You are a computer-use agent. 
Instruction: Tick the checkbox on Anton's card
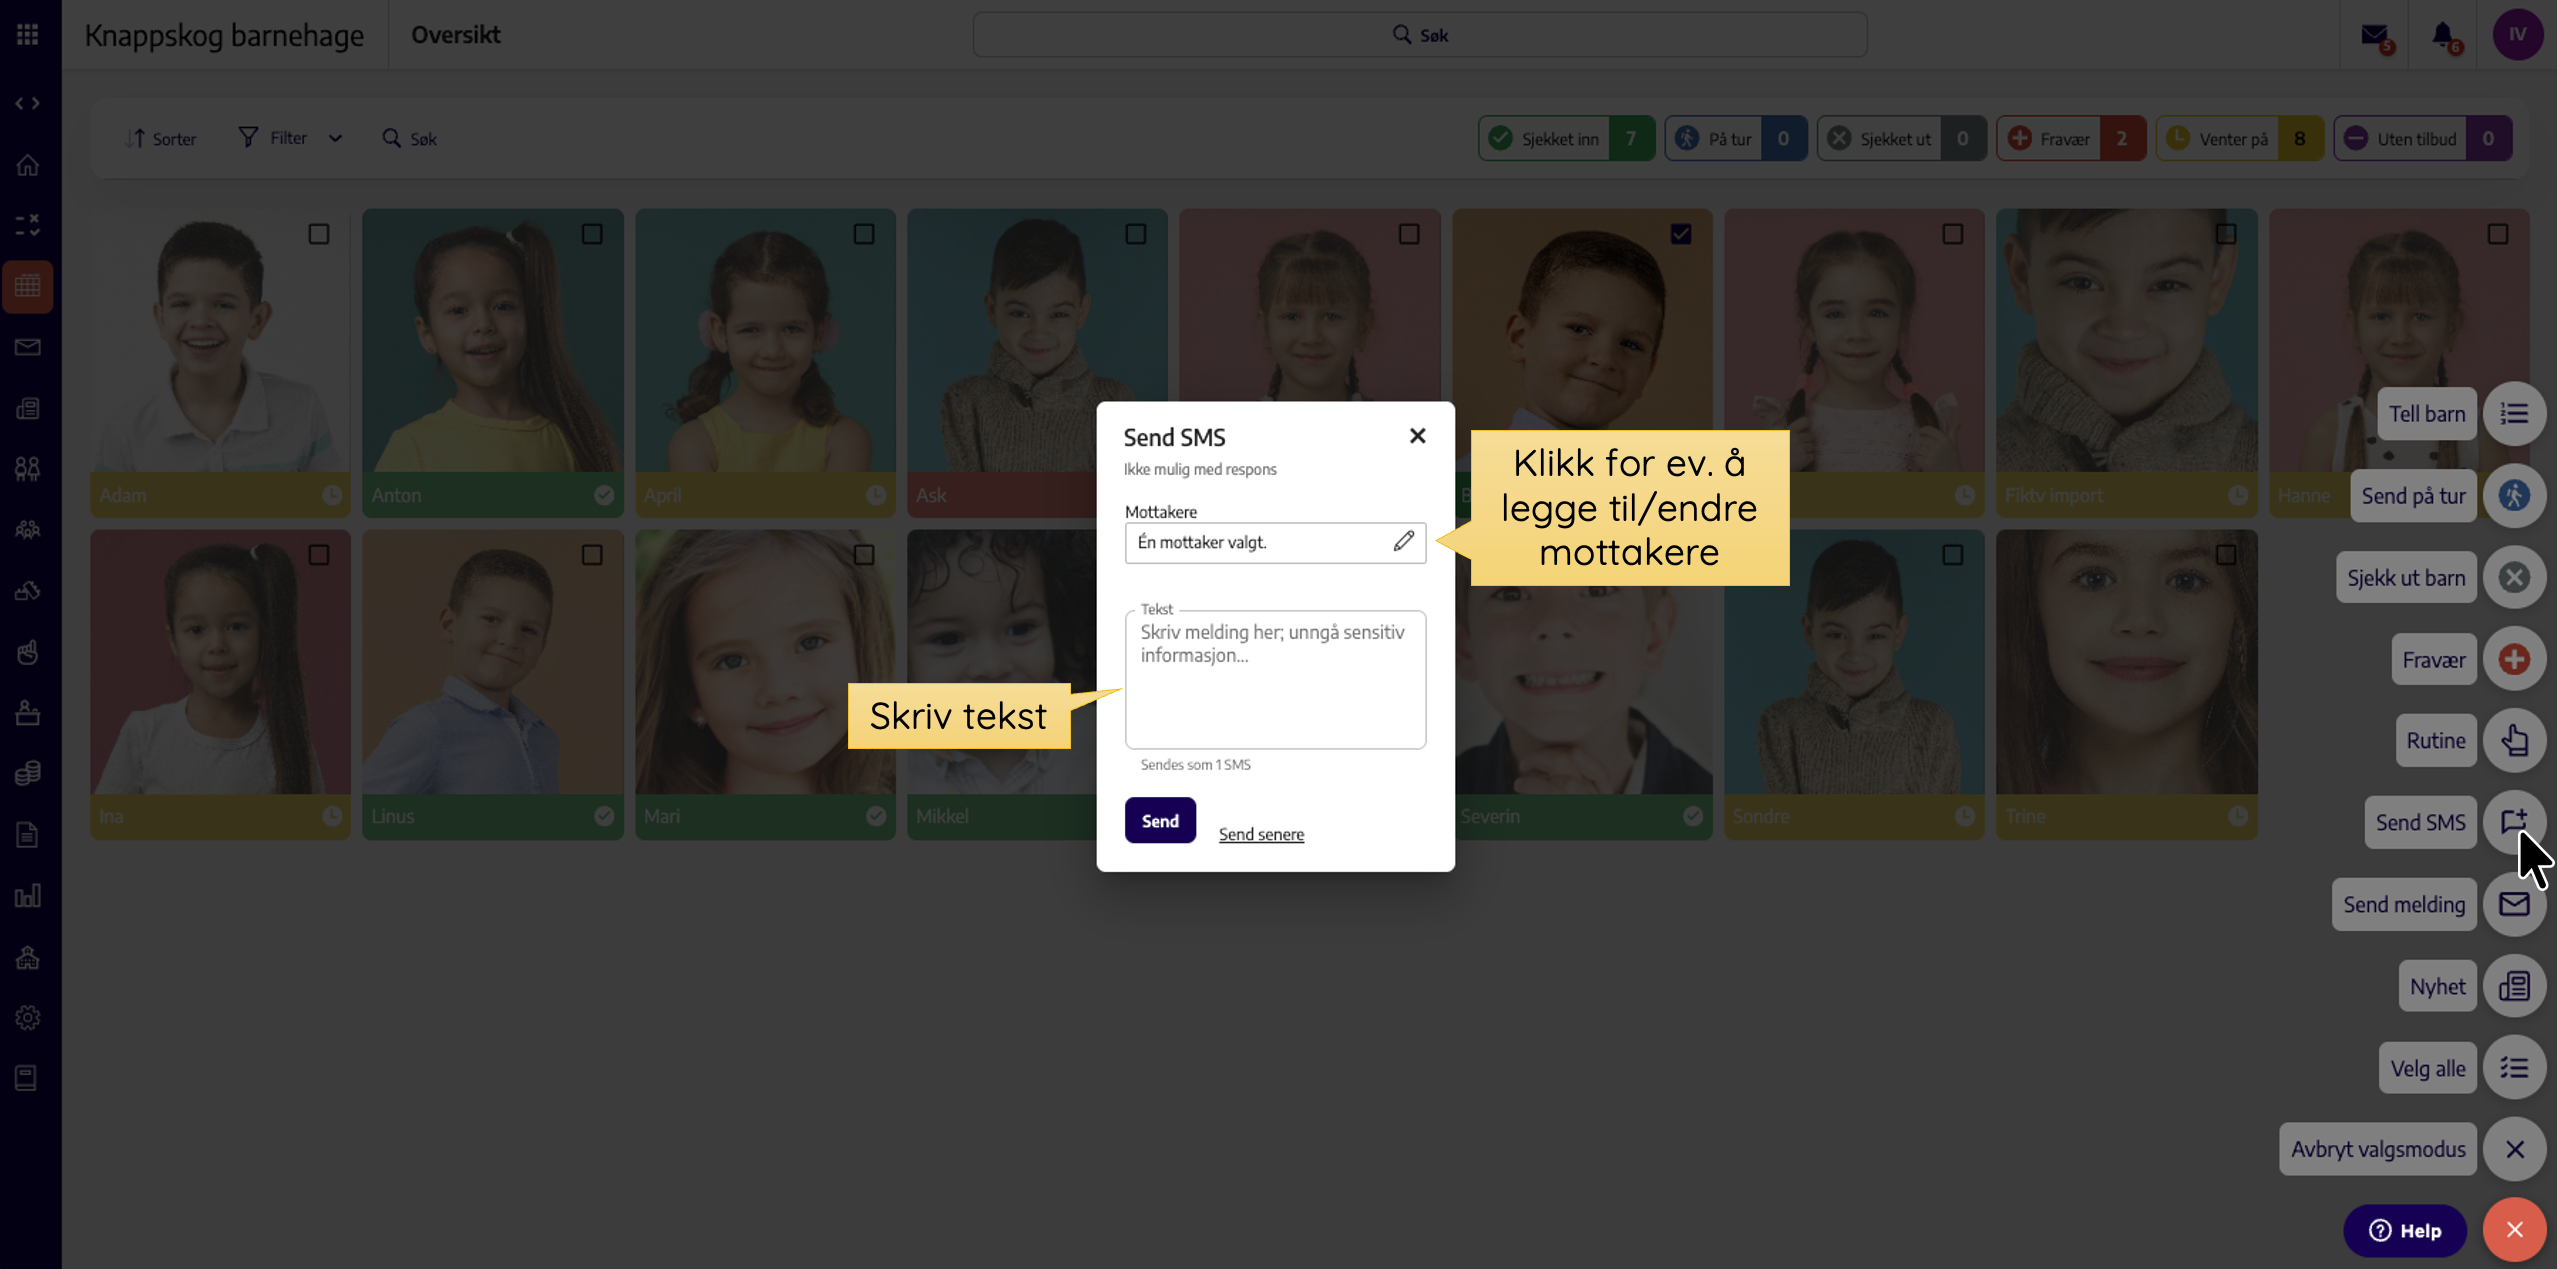[592, 234]
